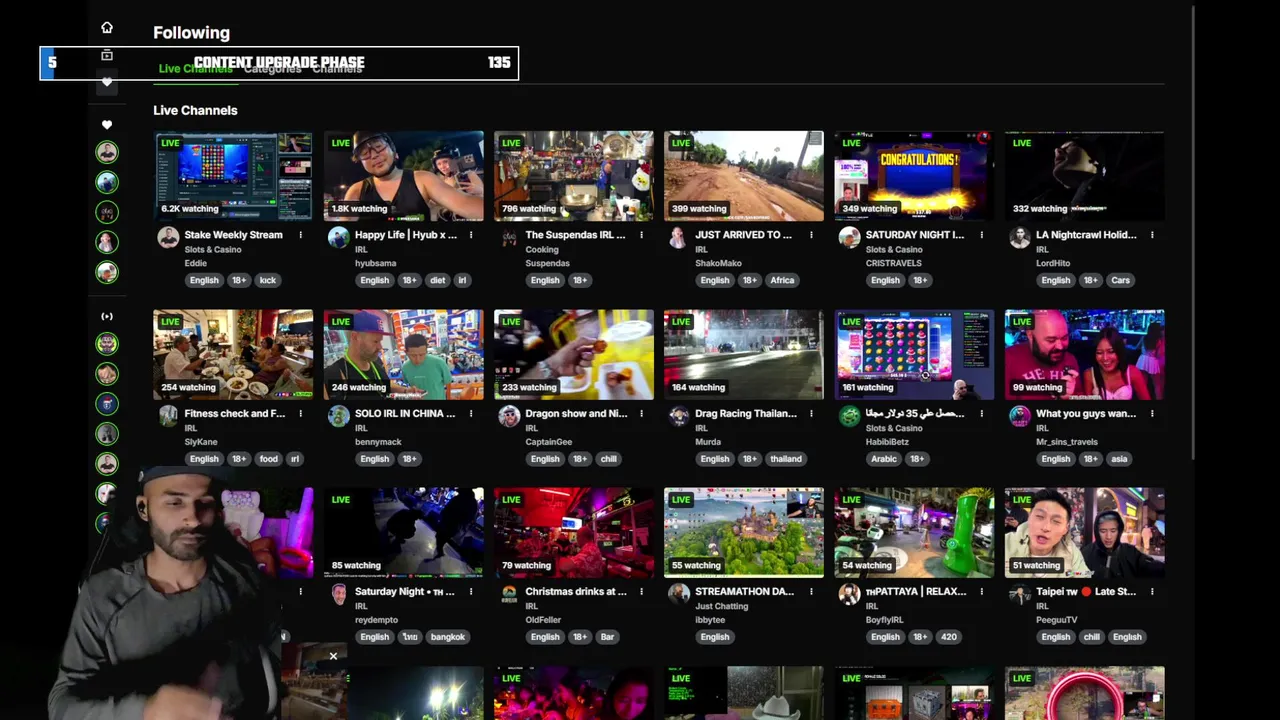Open options menu for Stake Weekly Stream
Image resolution: width=1280 pixels, height=720 pixels.
pos(300,235)
